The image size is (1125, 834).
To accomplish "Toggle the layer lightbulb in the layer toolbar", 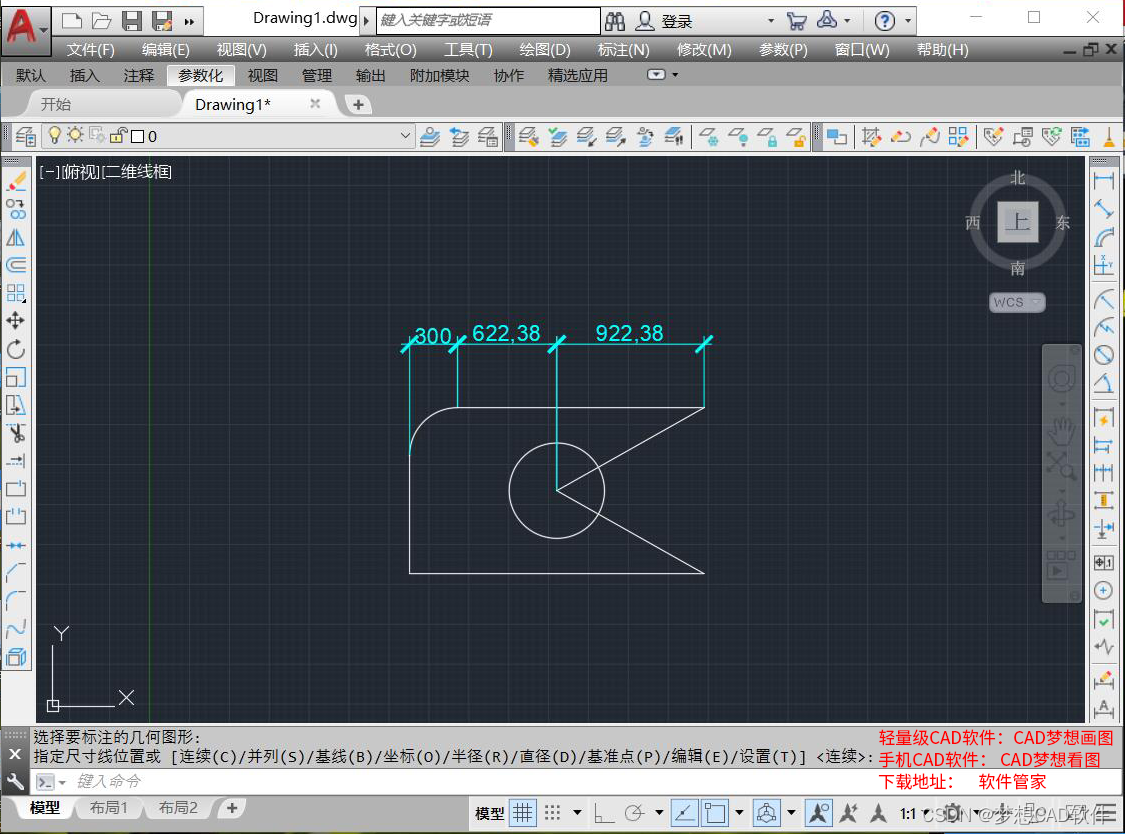I will coord(55,136).
